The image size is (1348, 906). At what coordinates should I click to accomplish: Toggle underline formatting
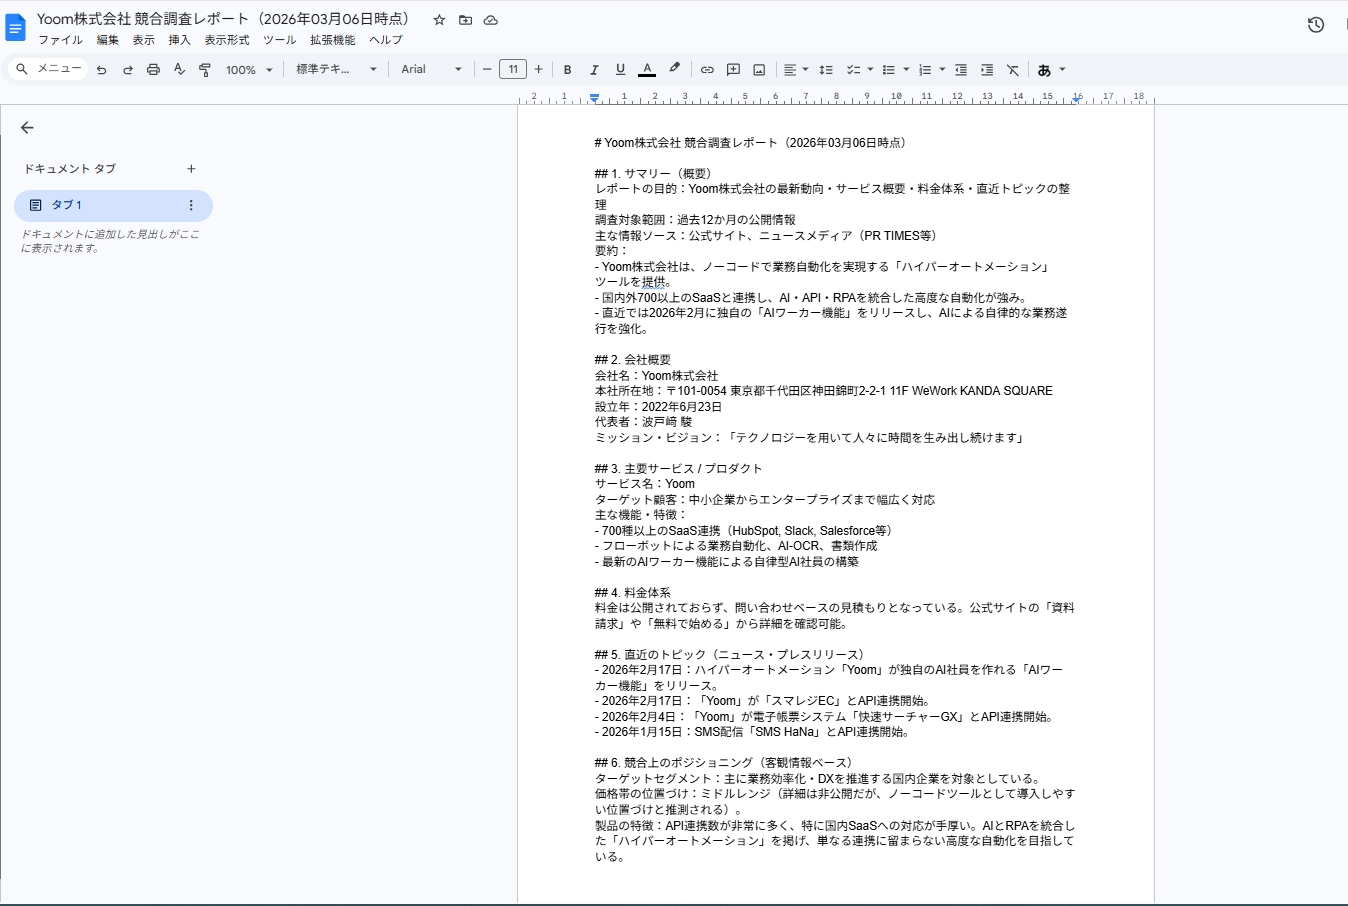(620, 70)
